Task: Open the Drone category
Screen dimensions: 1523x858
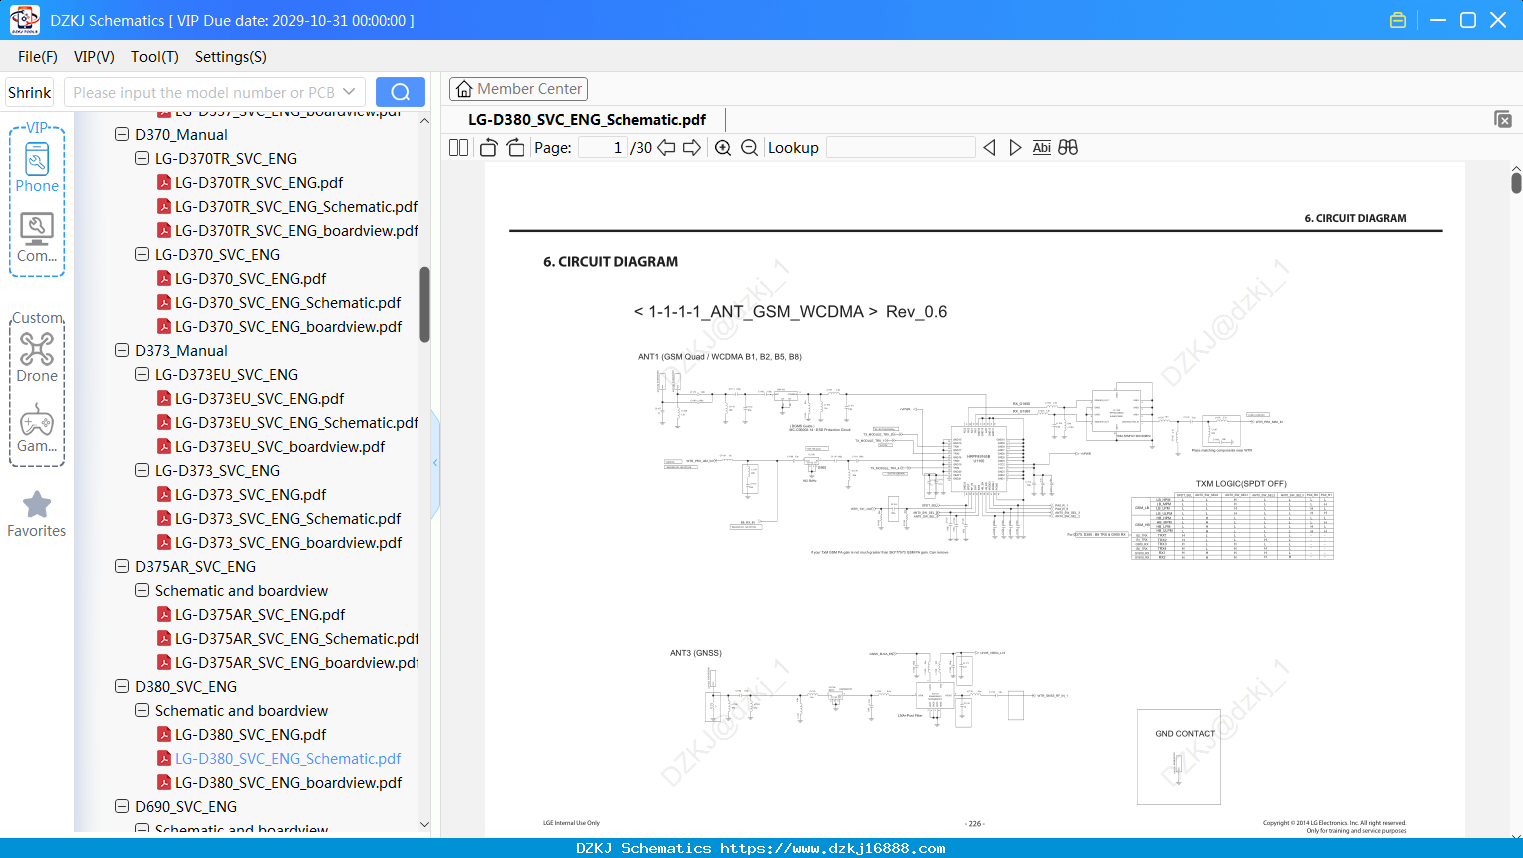Action: 37,357
